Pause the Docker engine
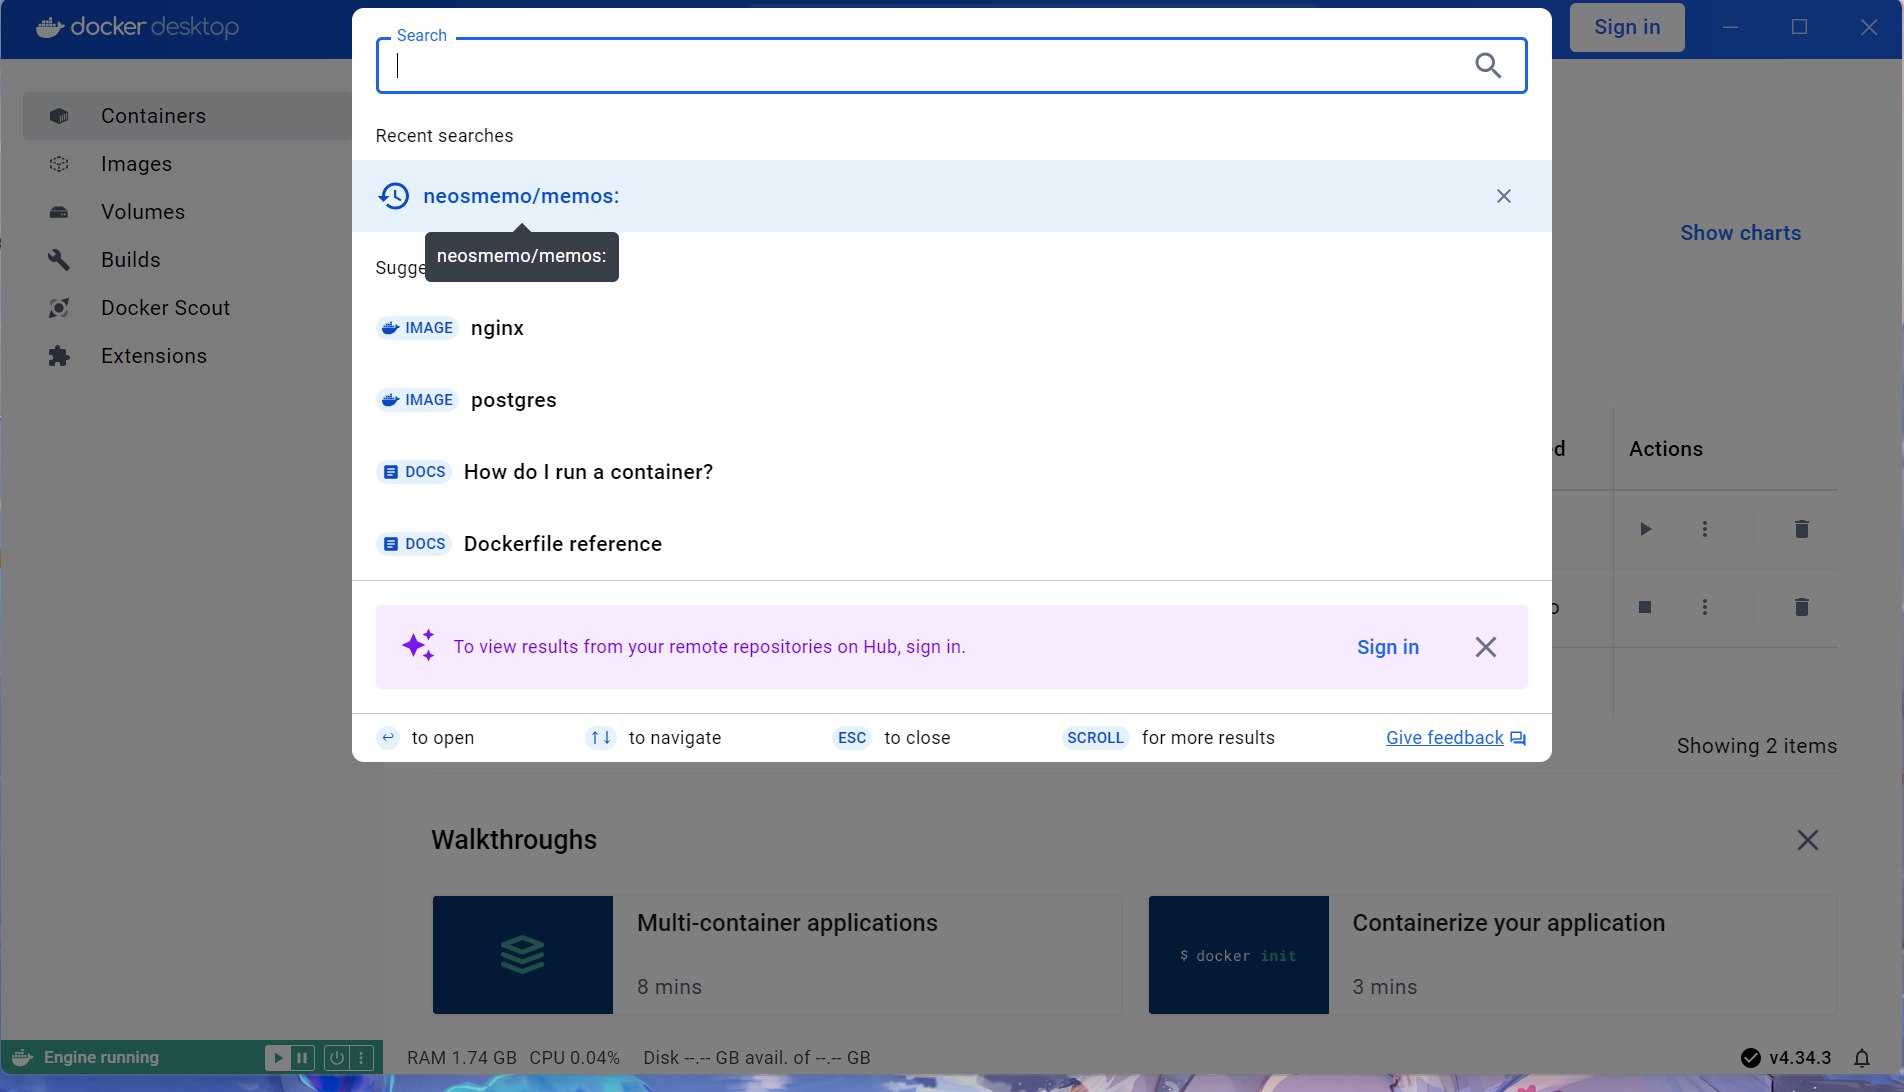1904x1092 pixels. [x=302, y=1058]
